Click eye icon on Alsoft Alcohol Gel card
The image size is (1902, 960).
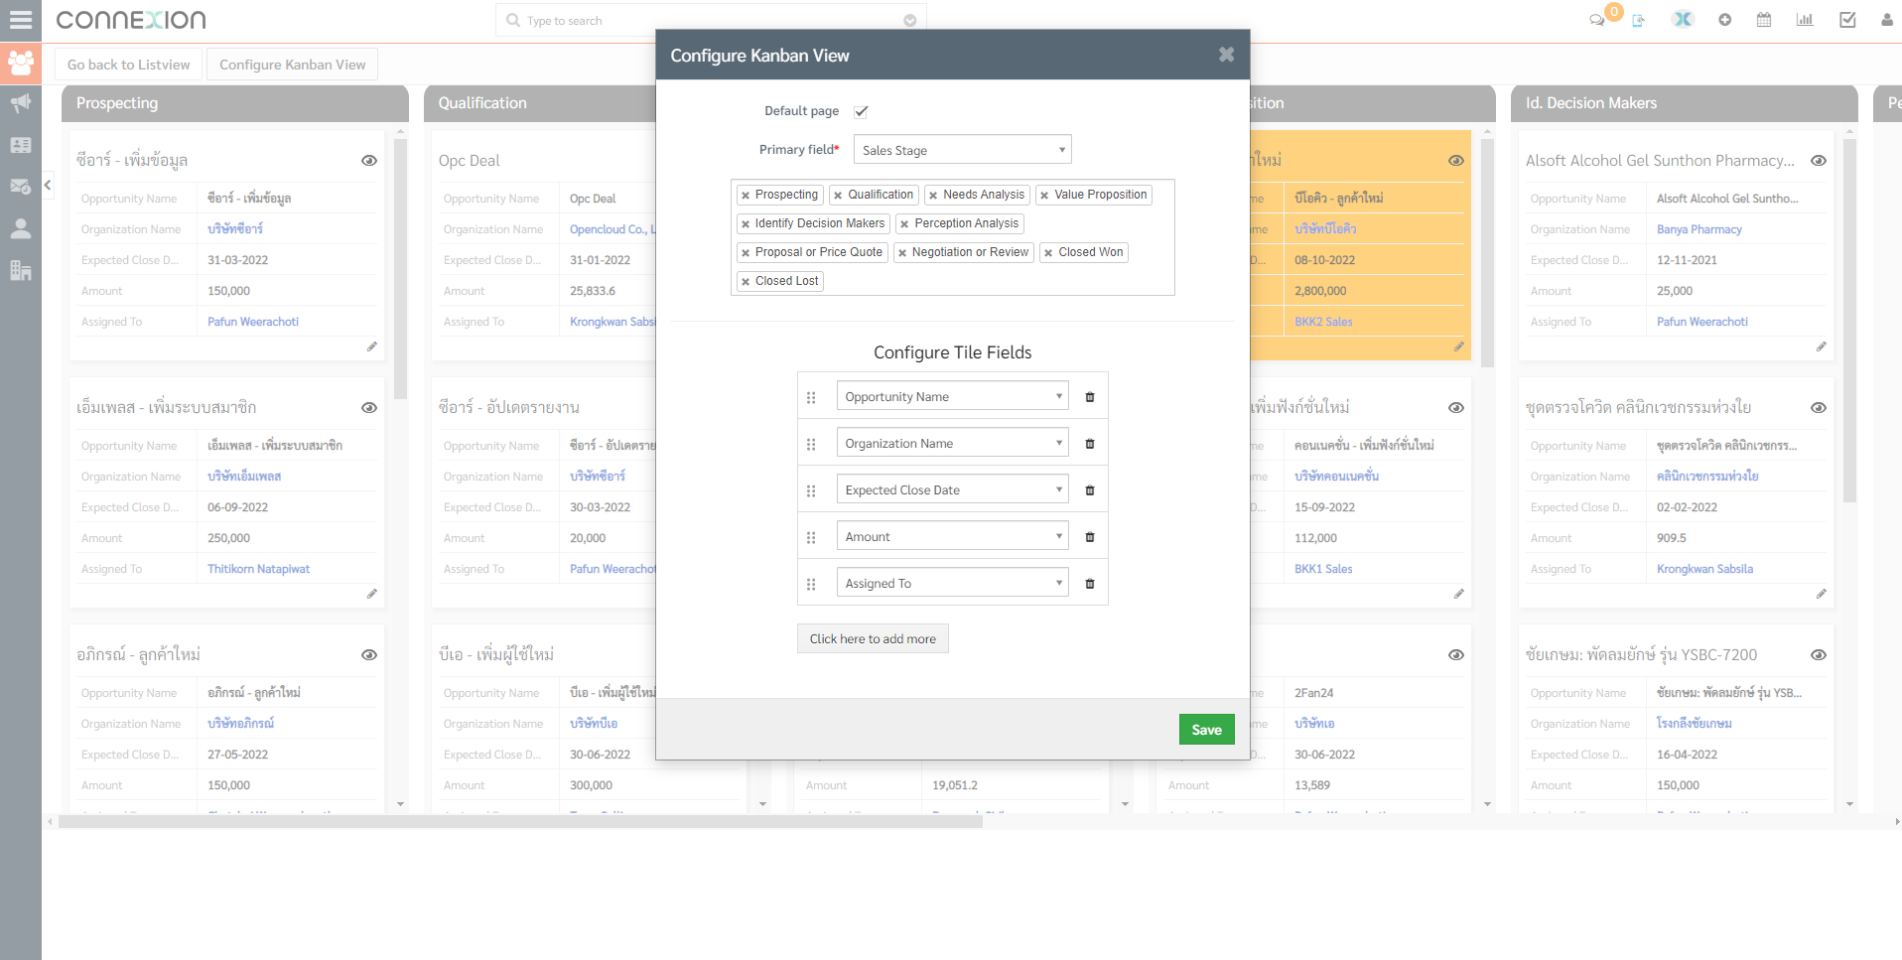(1818, 161)
